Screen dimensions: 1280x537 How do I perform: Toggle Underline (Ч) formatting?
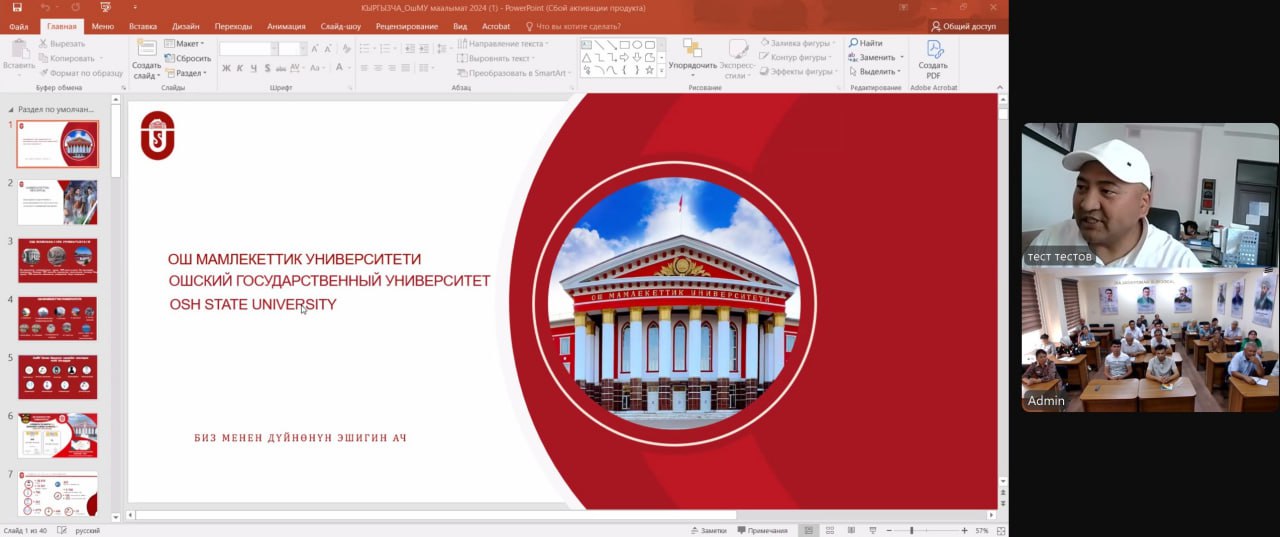click(254, 68)
